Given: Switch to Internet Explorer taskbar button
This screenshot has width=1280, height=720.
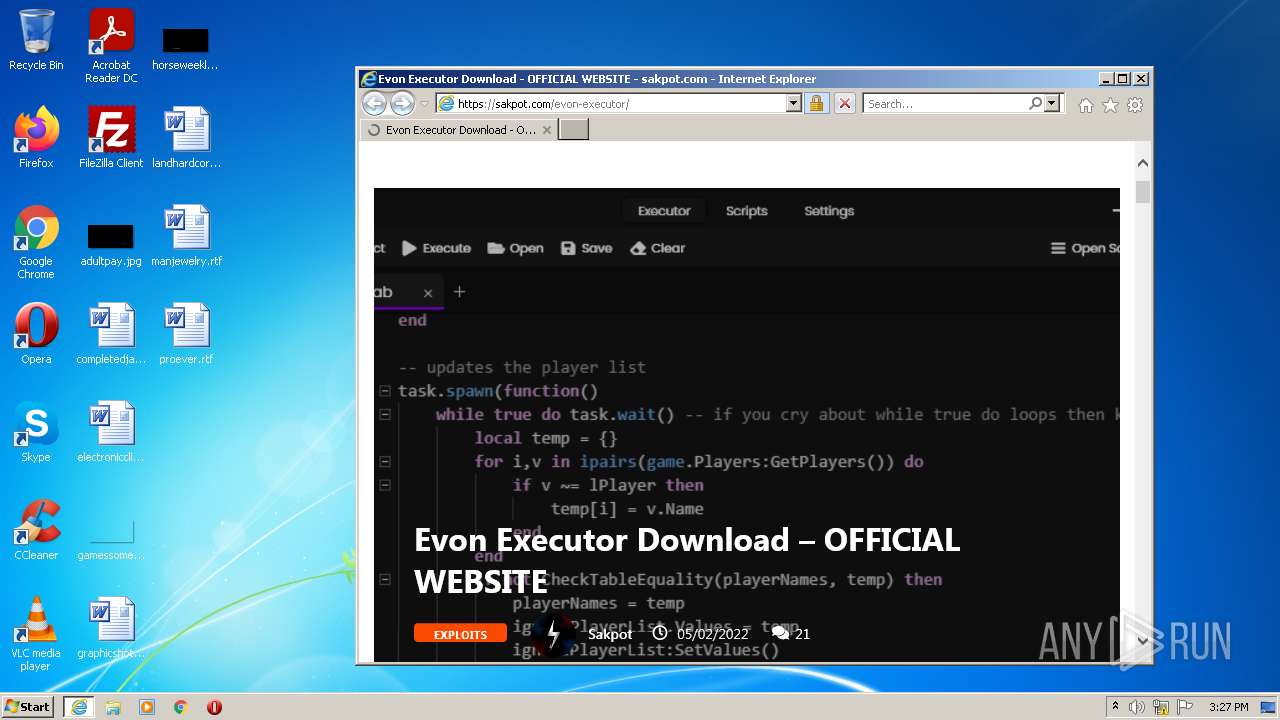Looking at the screenshot, I should tap(79, 707).
